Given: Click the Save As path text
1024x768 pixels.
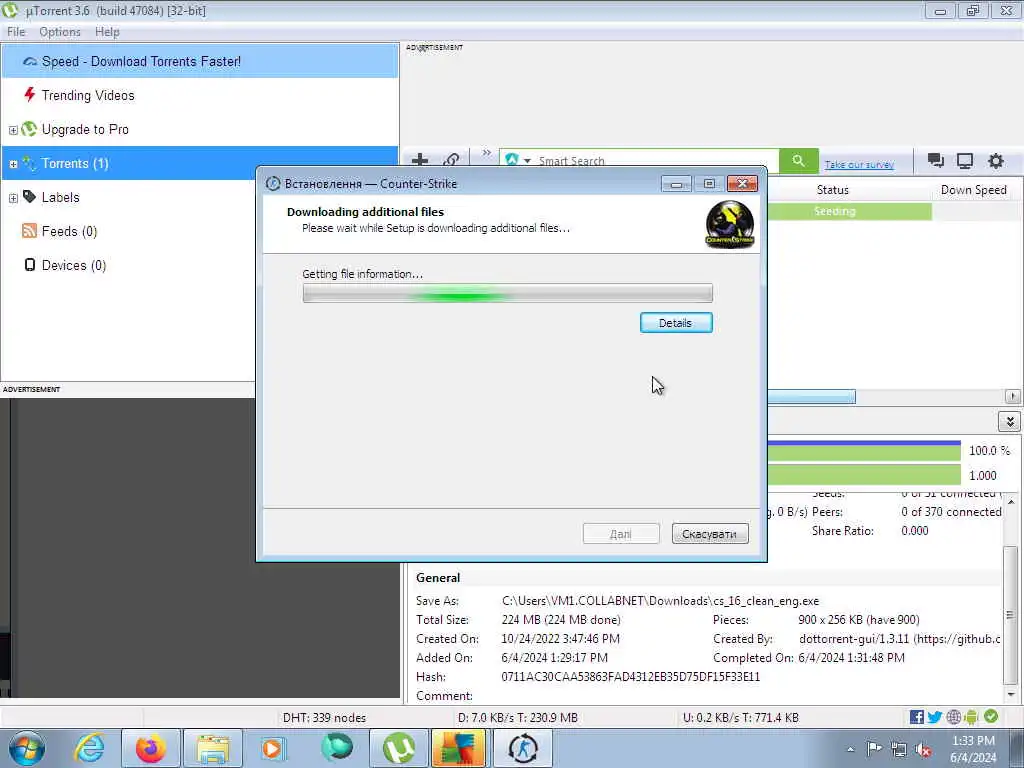Looking at the screenshot, I should [x=660, y=601].
